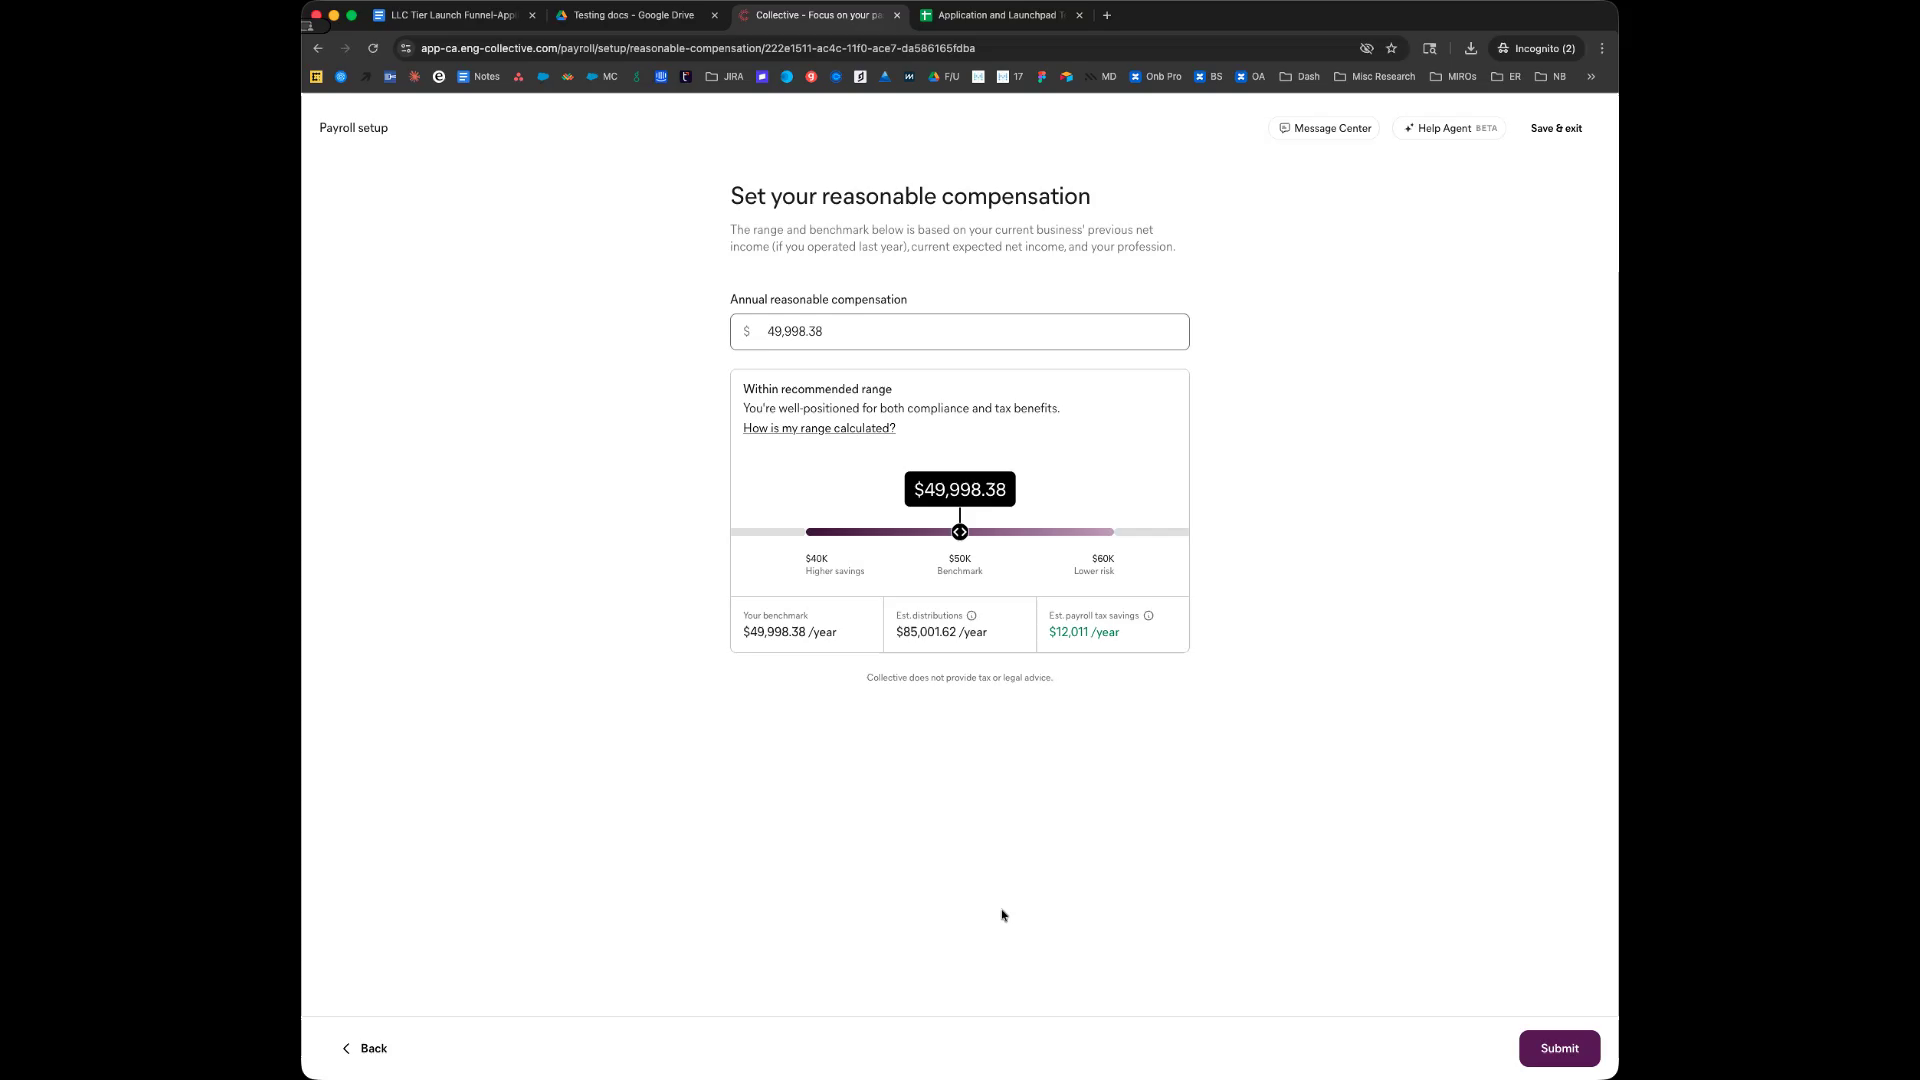Screen dimensions: 1920x1080
Task: Open the Message Center
Action: (1324, 128)
